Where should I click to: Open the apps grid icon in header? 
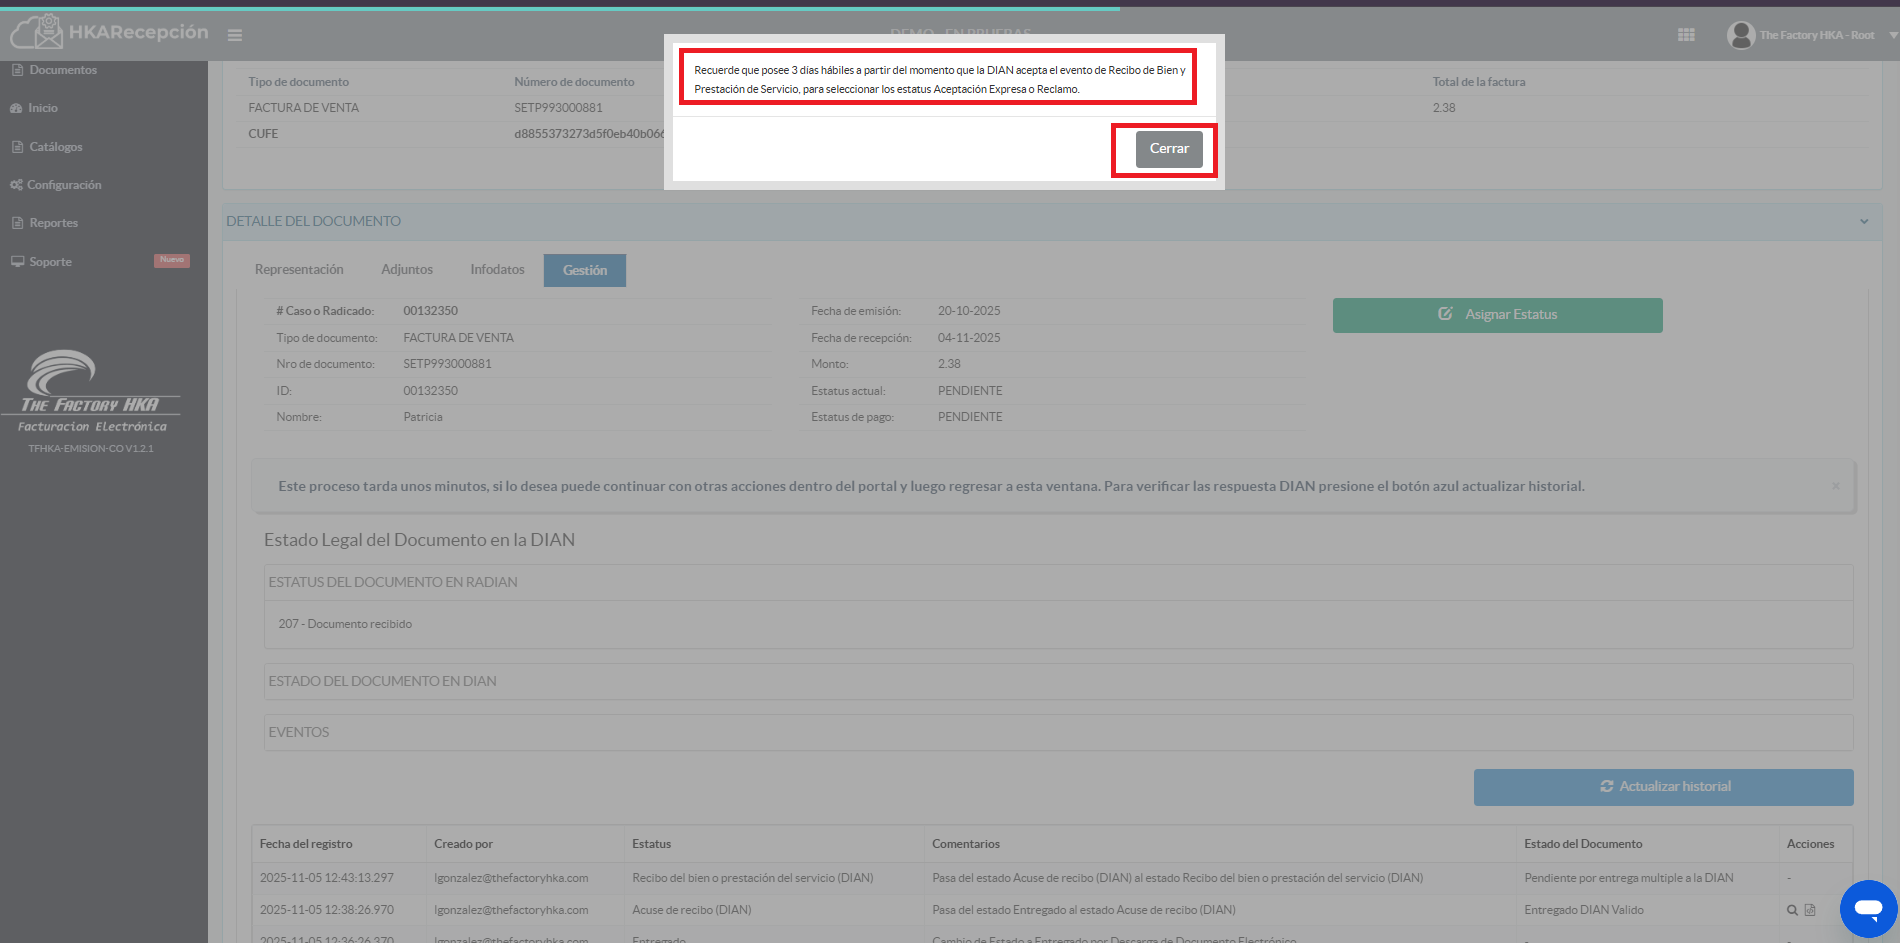point(1686,35)
